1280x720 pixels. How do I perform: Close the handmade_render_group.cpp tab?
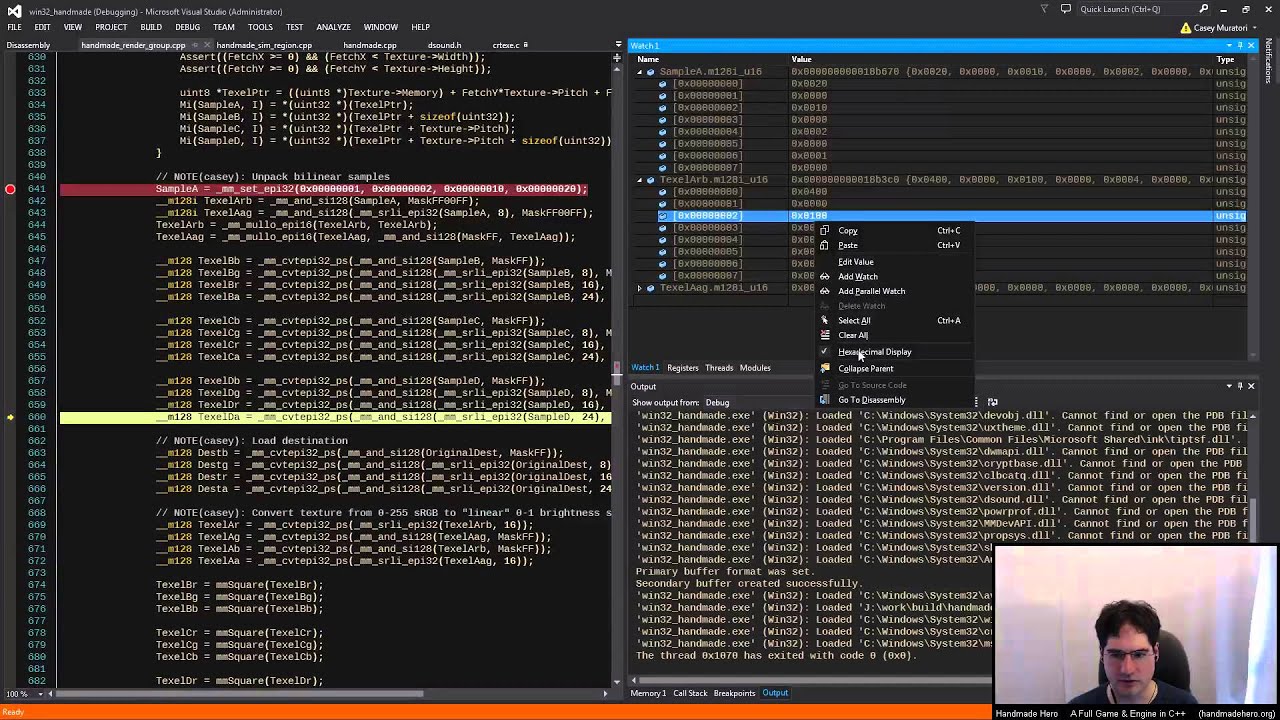click(206, 45)
